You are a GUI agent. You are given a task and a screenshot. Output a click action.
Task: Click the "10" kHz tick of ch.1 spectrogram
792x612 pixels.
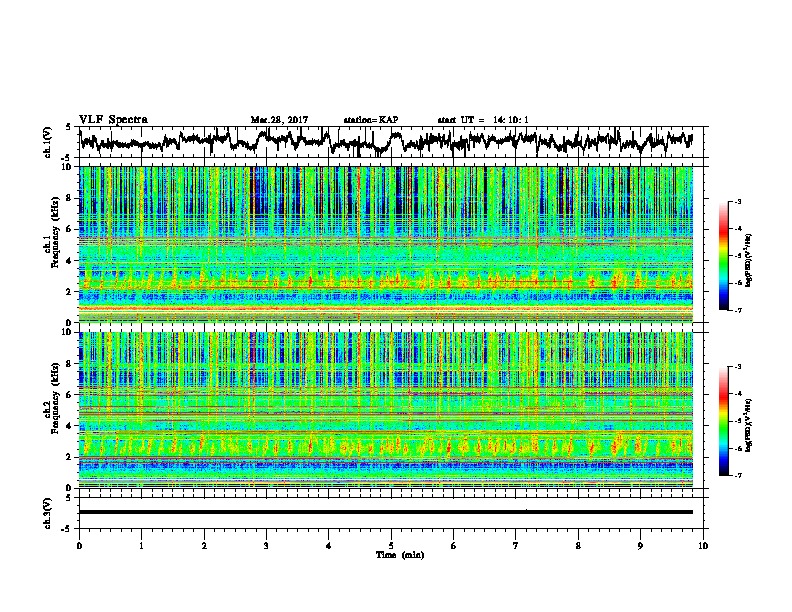click(x=67, y=167)
